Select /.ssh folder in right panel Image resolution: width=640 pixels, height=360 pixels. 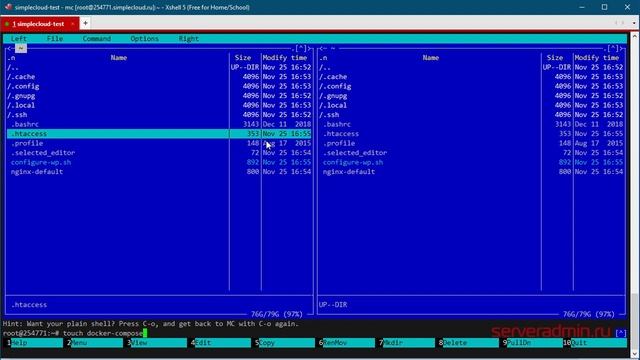471,115
